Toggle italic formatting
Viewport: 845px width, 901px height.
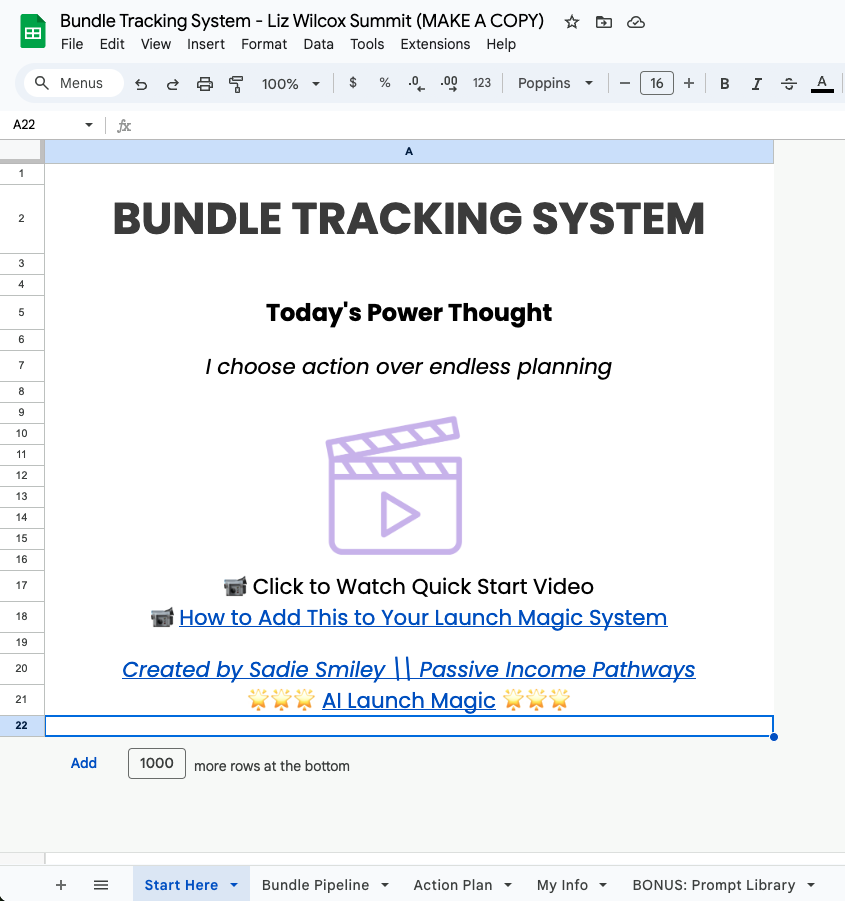click(x=756, y=84)
